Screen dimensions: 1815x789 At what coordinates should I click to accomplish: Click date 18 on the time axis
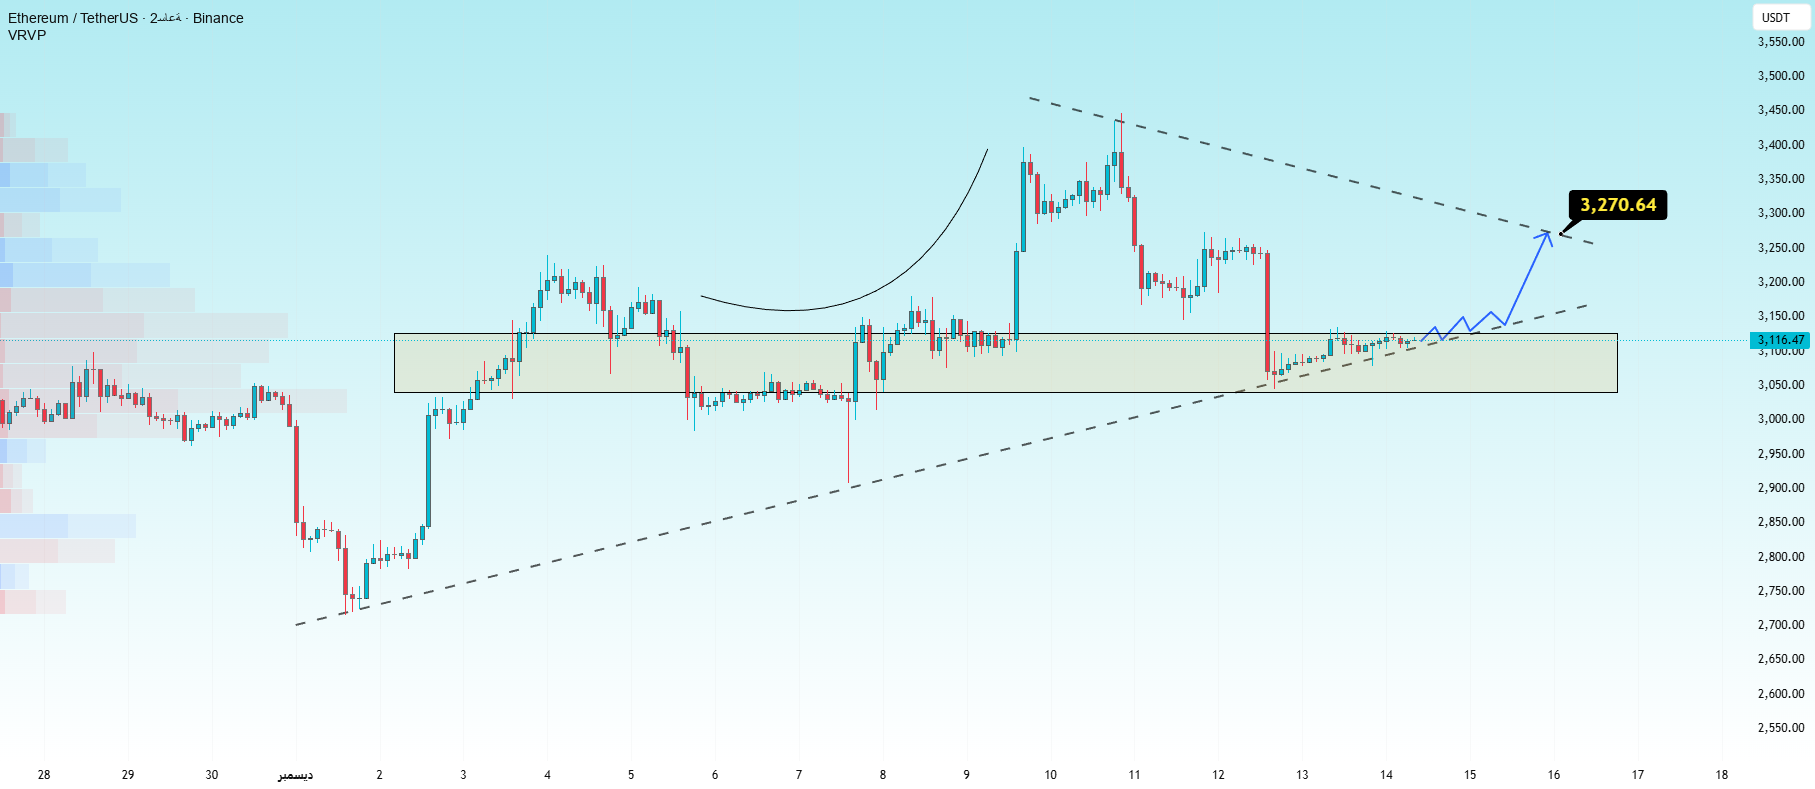[1721, 775]
